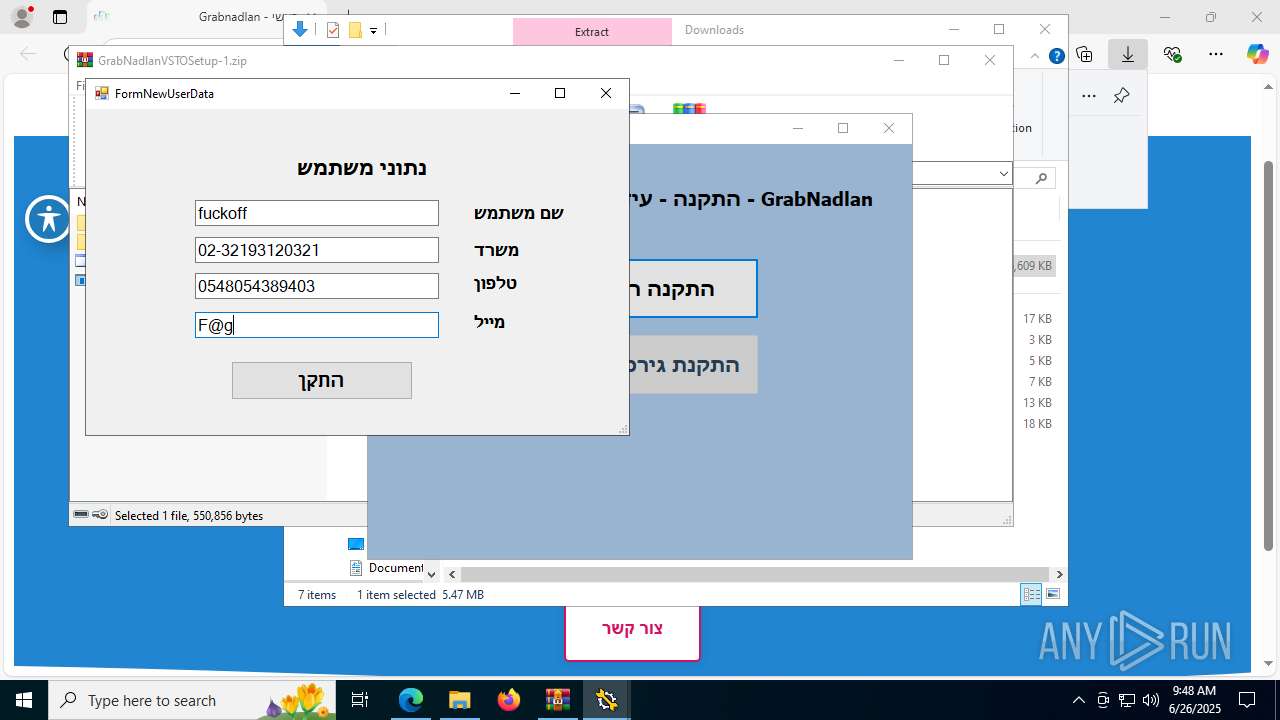
Task: Click the Windows Start button
Action: click(24, 700)
